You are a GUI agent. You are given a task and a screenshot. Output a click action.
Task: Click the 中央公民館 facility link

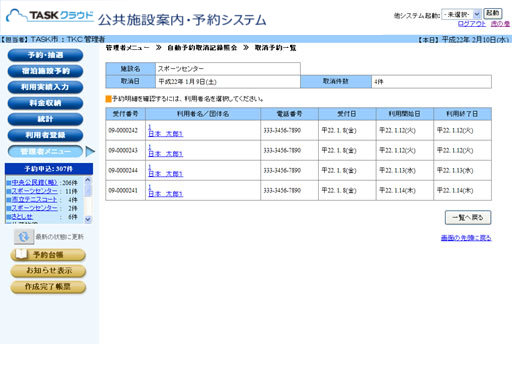(x=34, y=183)
